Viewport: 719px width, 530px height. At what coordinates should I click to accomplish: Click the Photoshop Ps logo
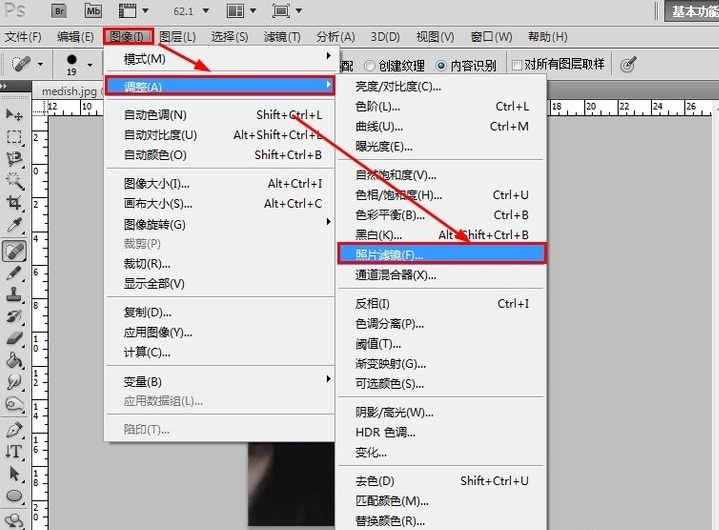14,10
